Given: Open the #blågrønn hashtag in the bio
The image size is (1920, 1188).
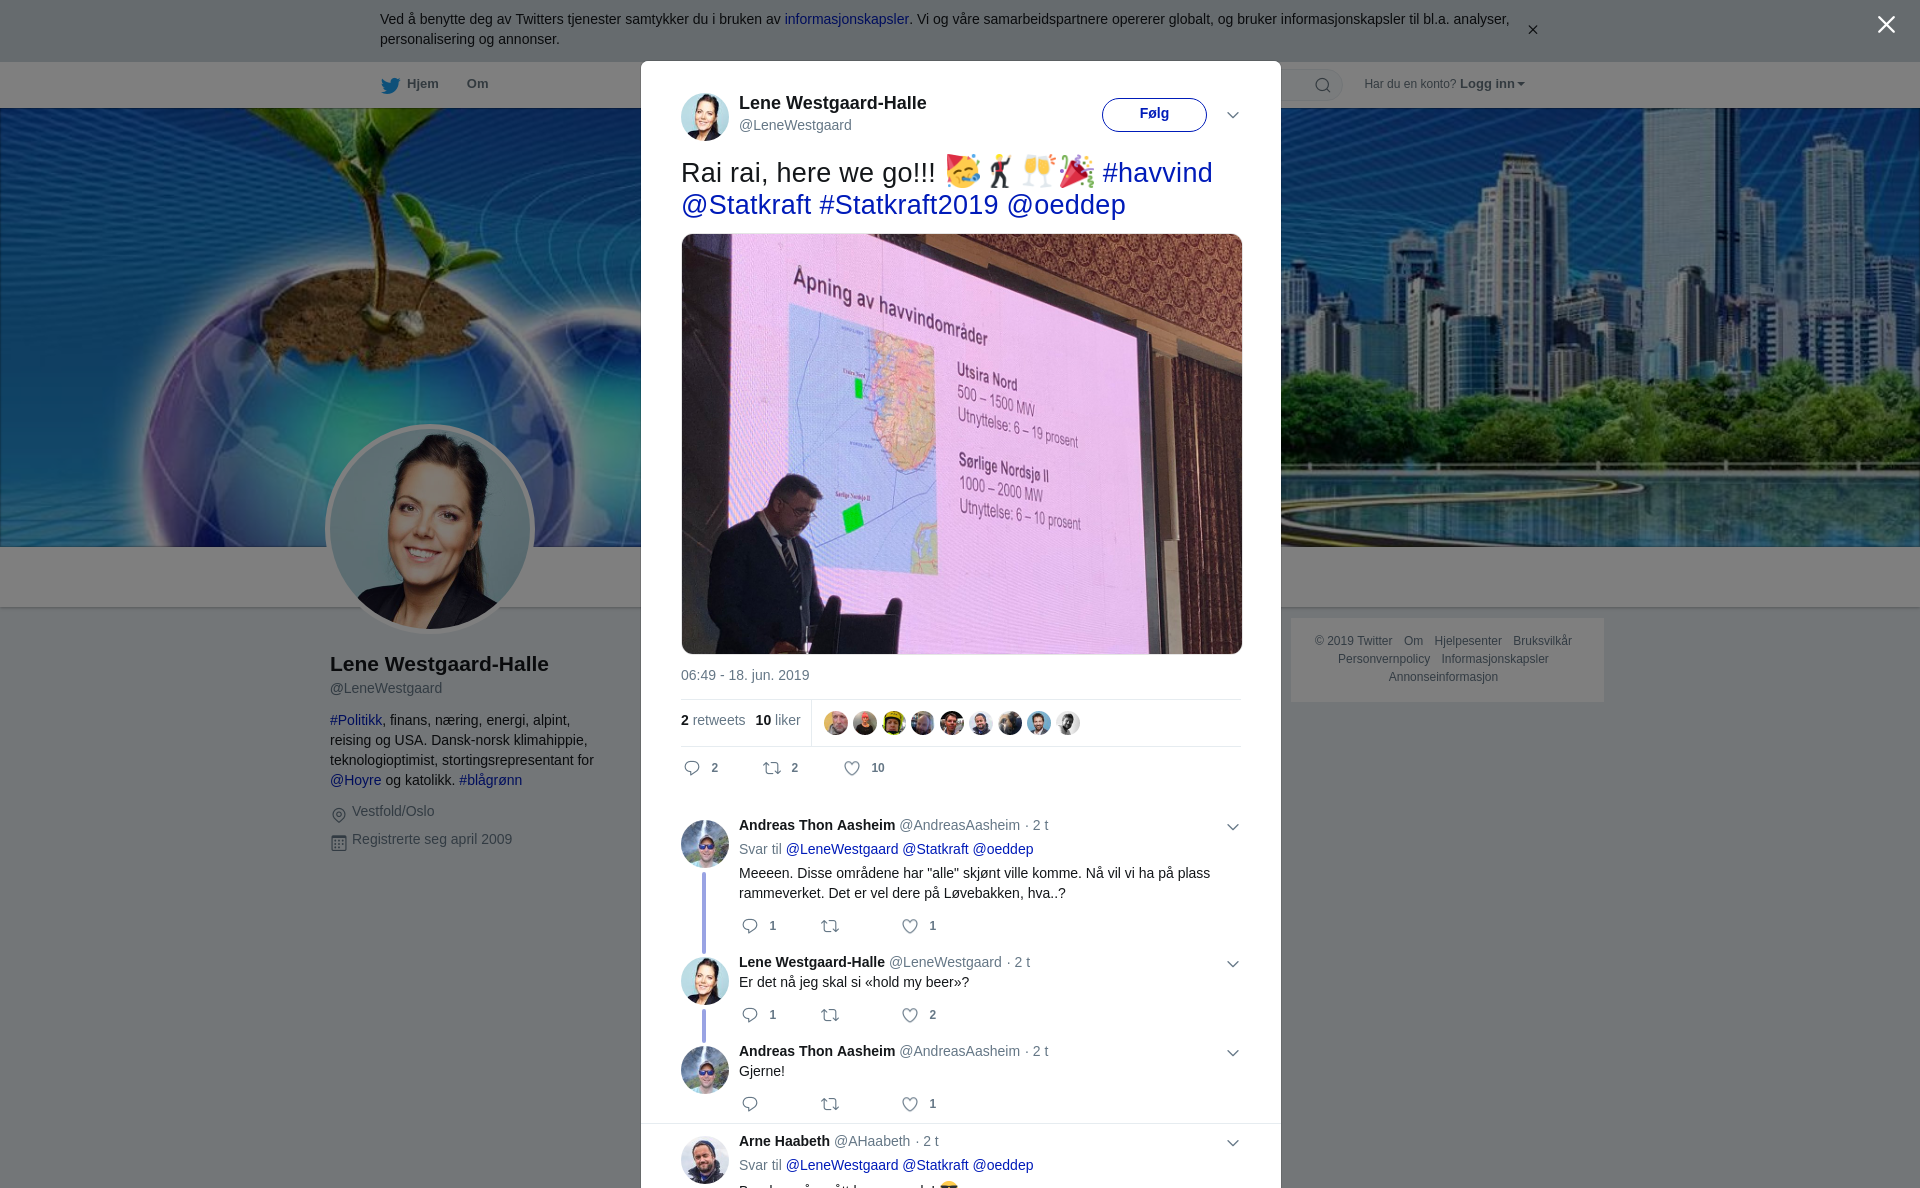Looking at the screenshot, I should click(x=490, y=780).
